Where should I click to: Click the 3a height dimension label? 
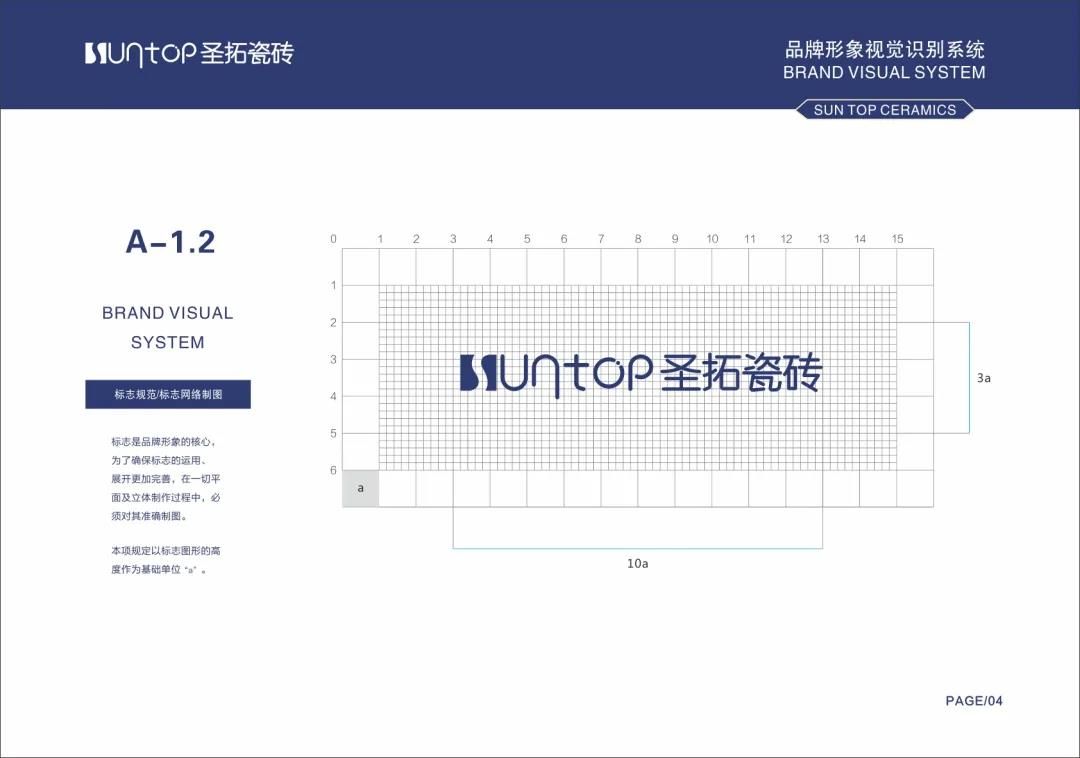(984, 378)
